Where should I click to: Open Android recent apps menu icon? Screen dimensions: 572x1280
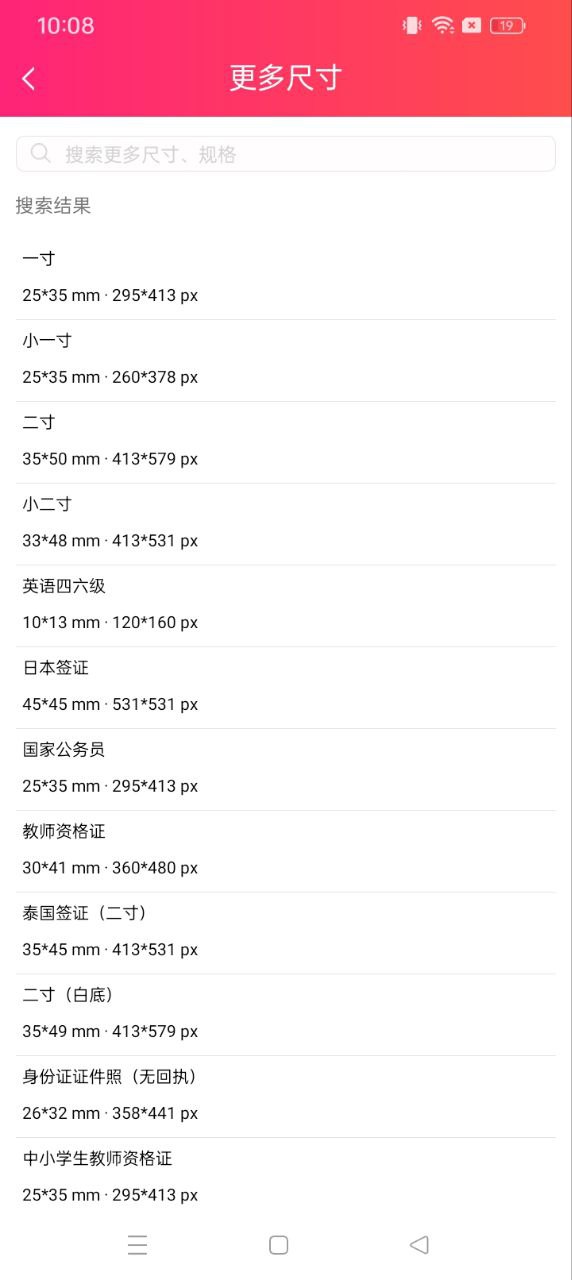point(138,1244)
